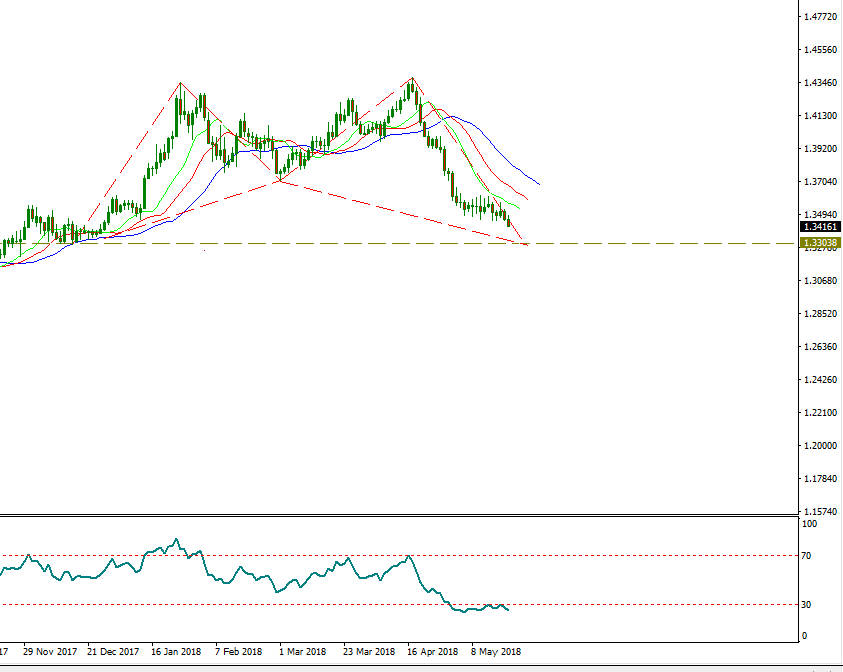Click the 1.20000 price scale label
Screen dimensions: 843x672
820,446
